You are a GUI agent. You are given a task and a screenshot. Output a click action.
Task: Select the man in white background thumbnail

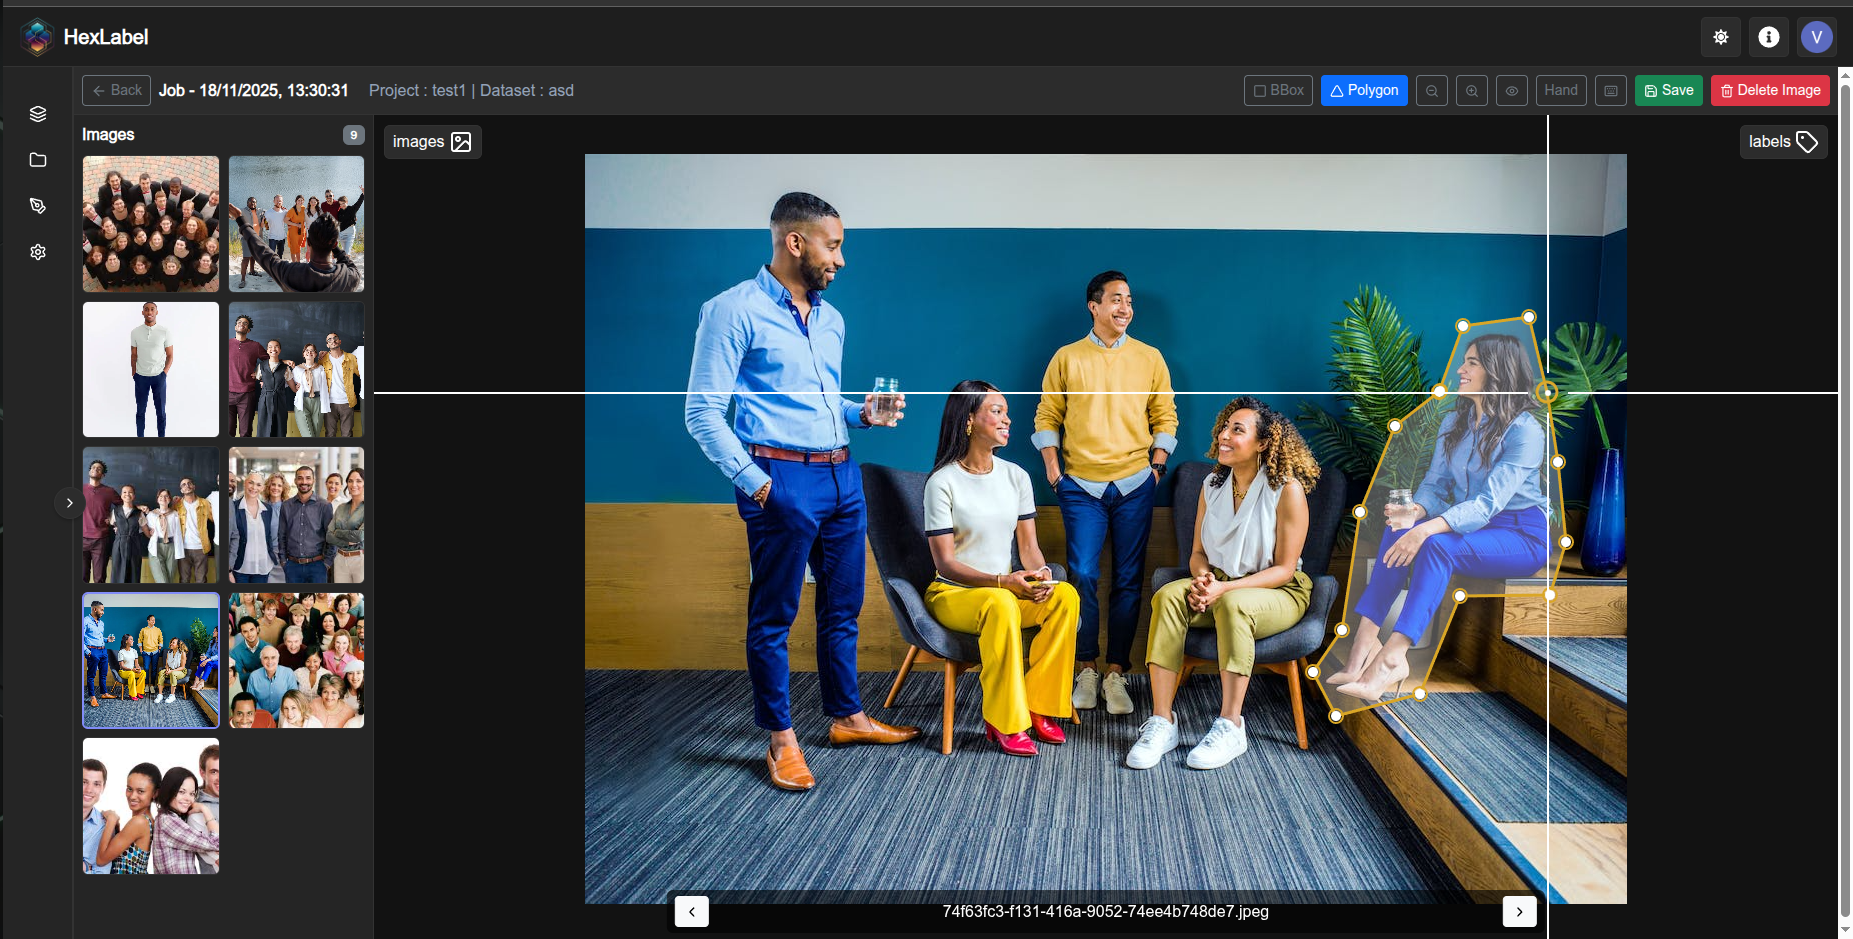pos(151,369)
